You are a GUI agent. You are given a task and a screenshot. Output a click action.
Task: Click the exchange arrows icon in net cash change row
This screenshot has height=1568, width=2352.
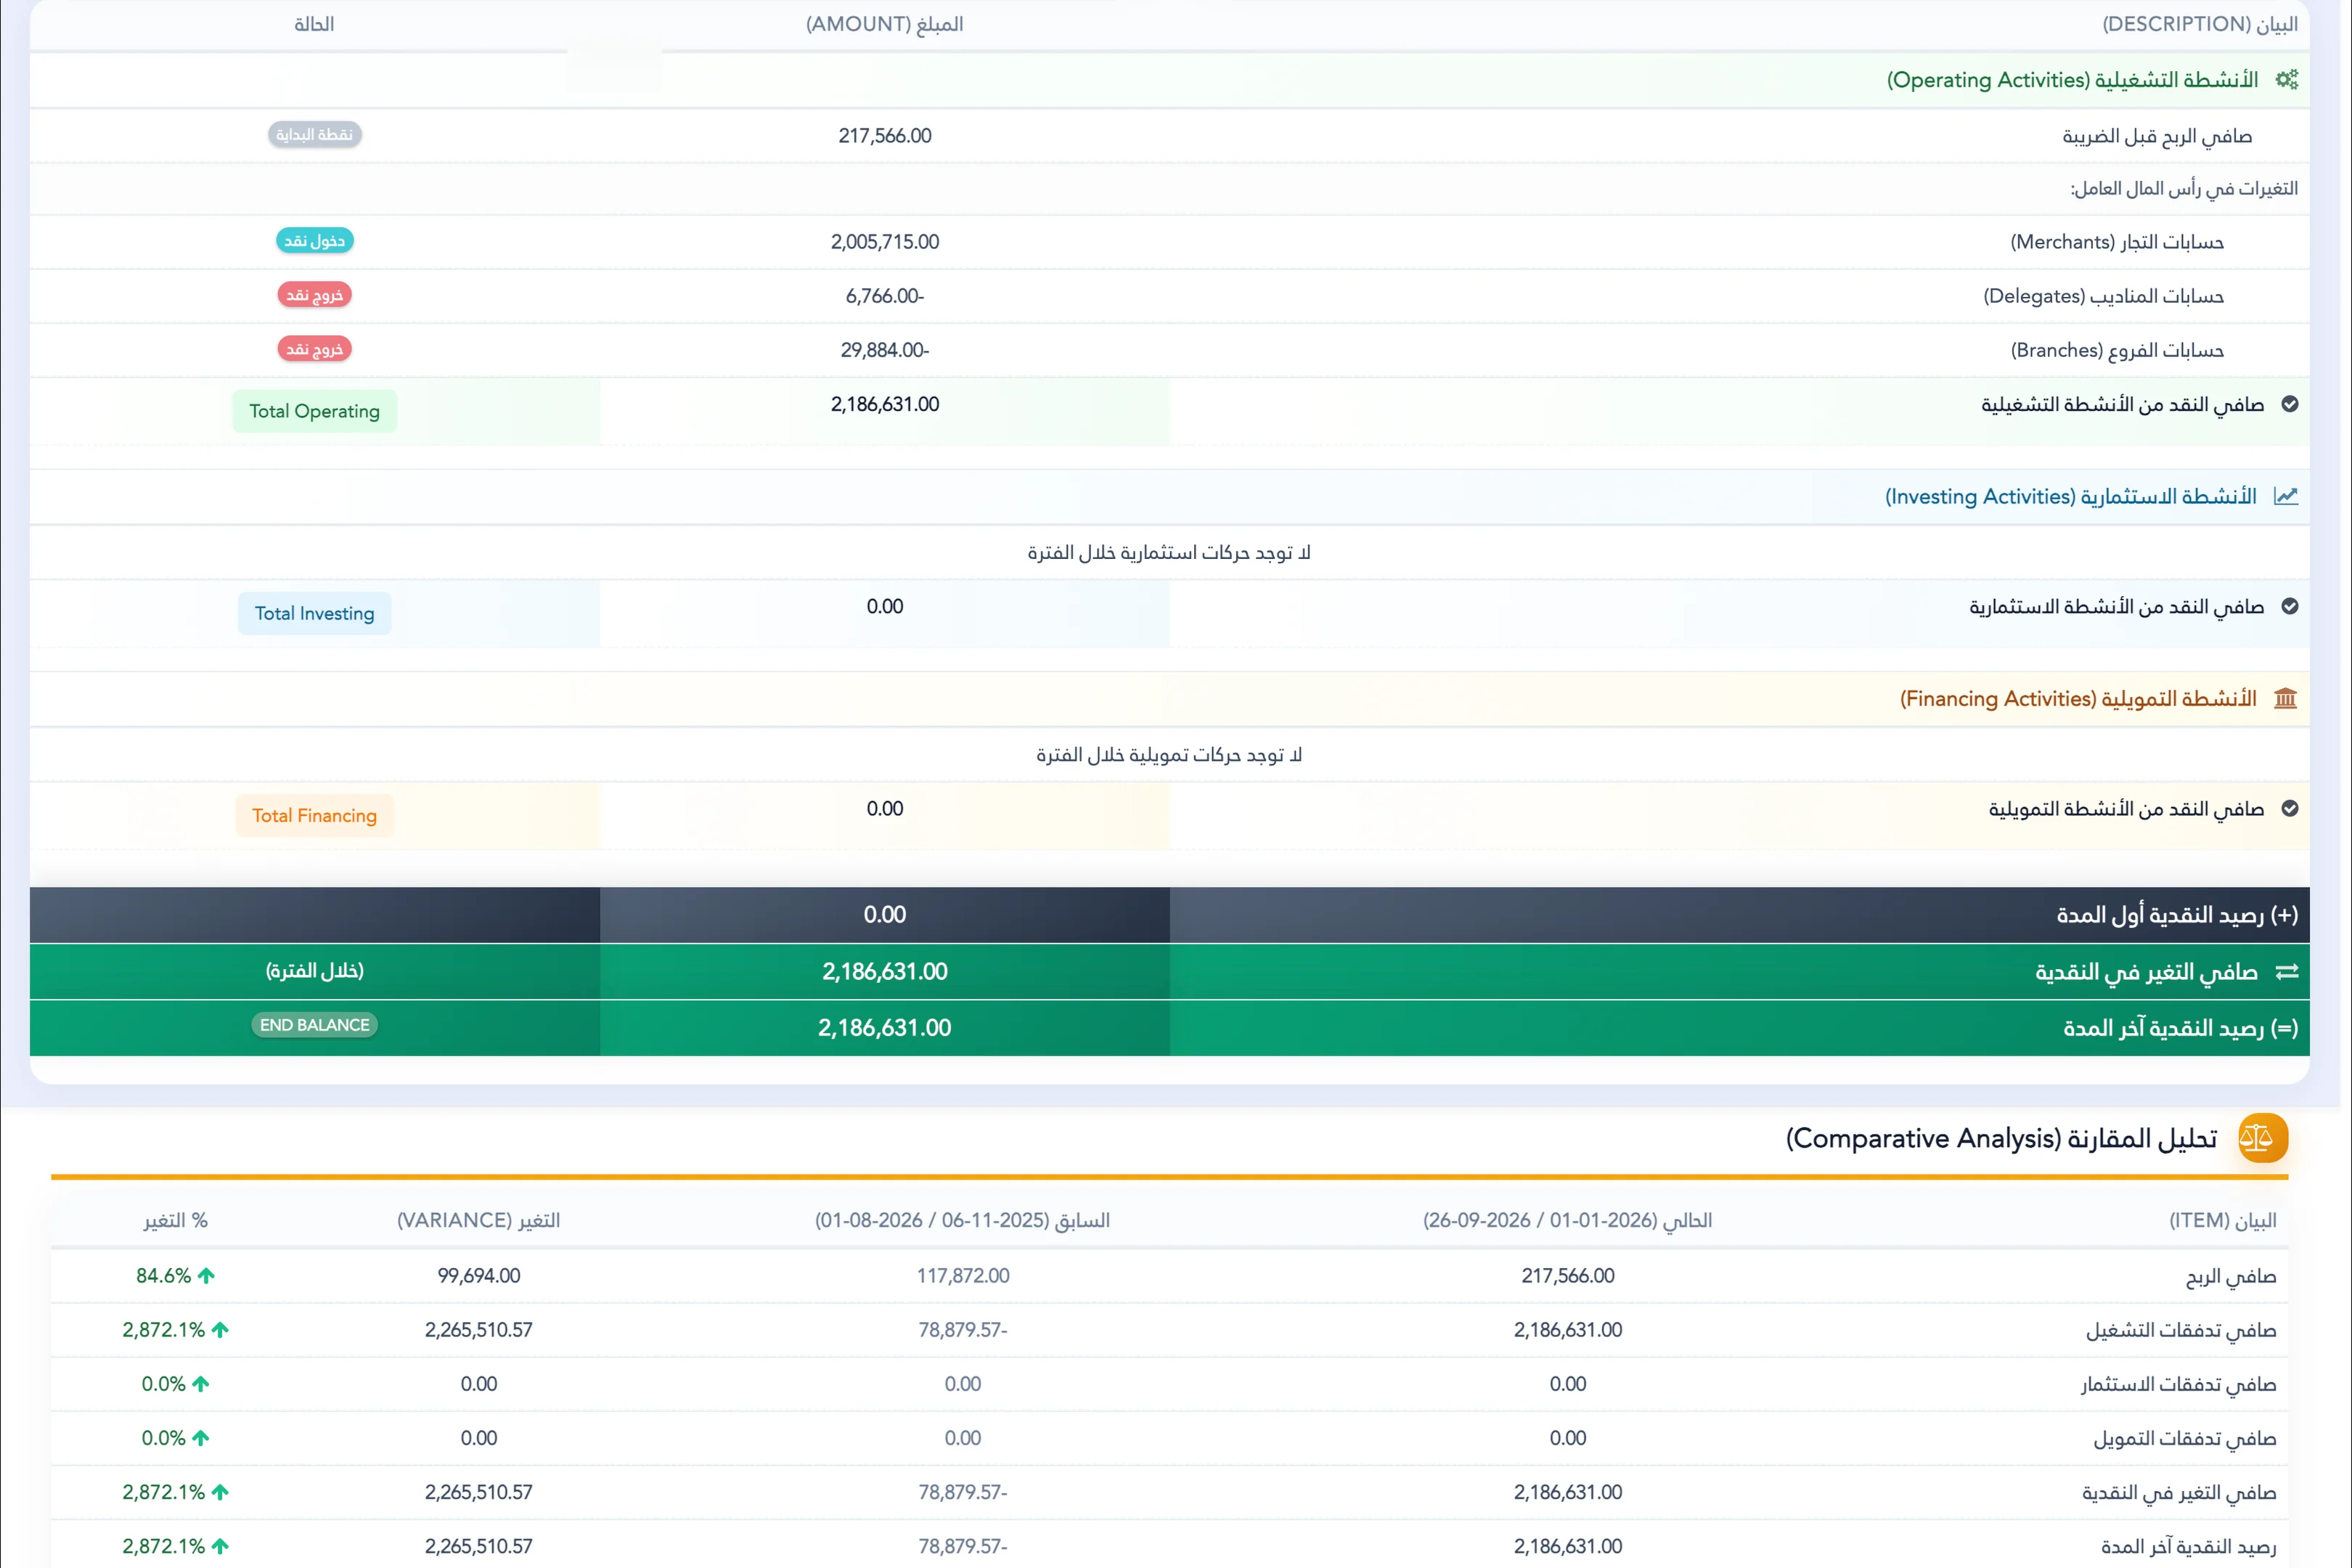point(2287,971)
